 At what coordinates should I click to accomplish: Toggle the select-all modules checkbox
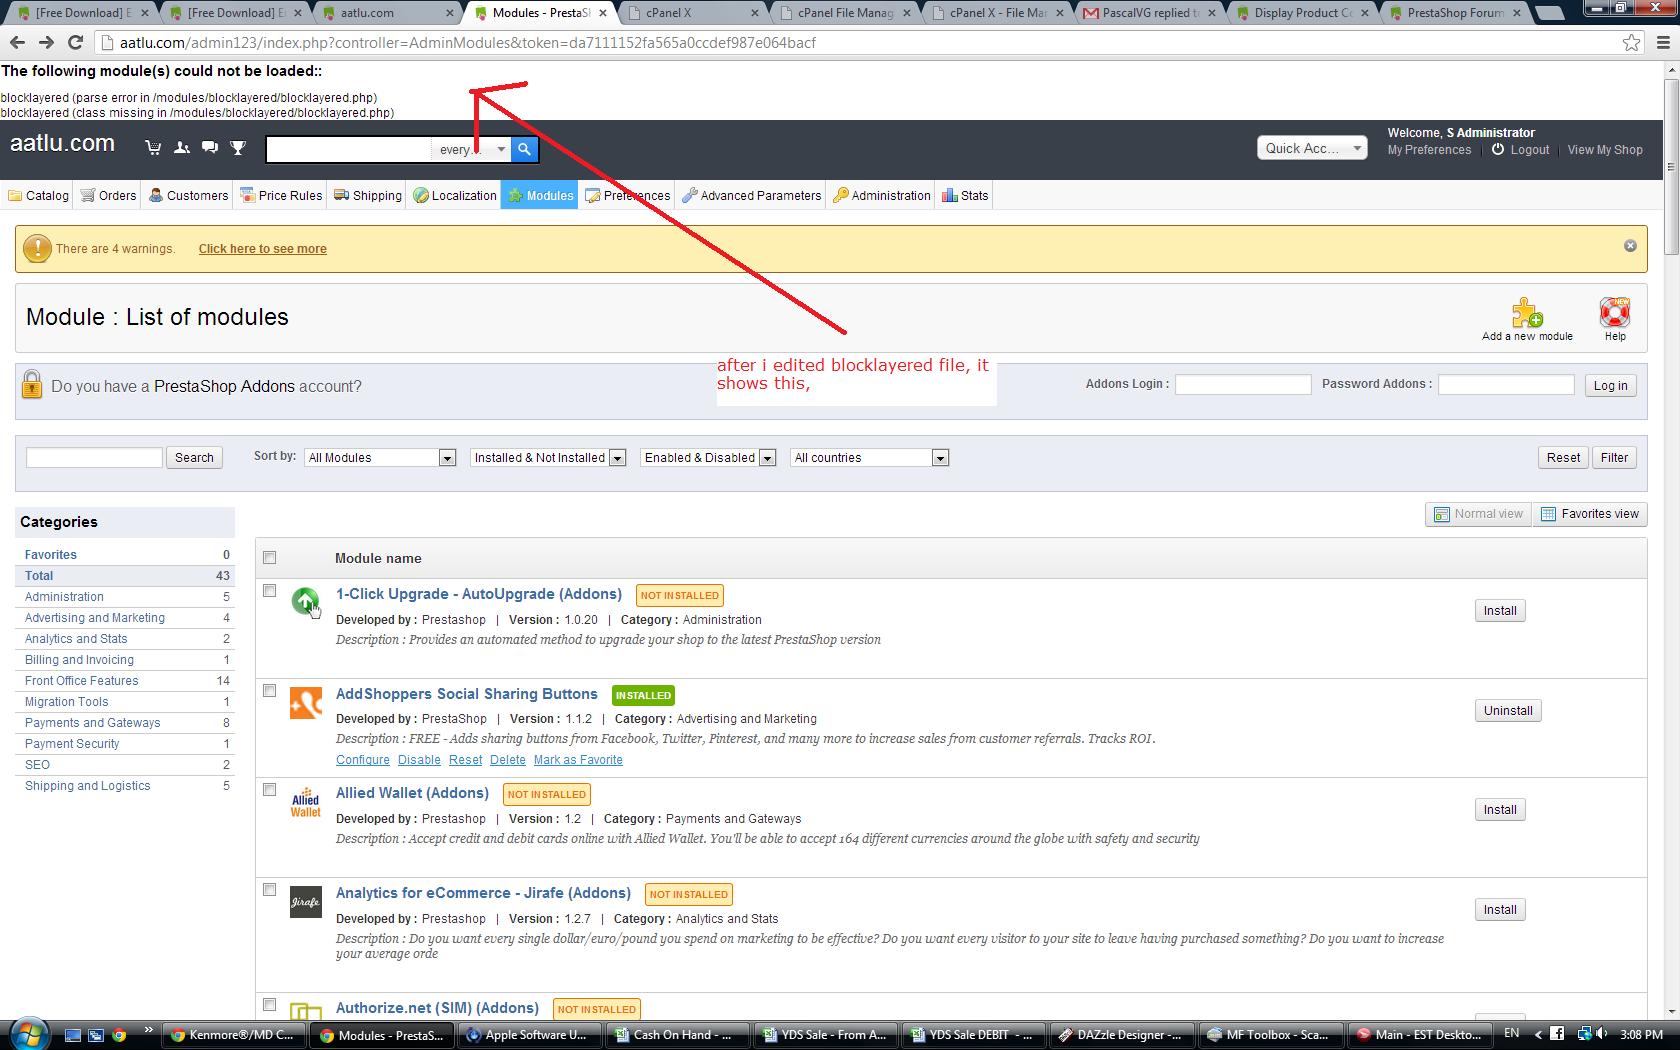(x=269, y=558)
